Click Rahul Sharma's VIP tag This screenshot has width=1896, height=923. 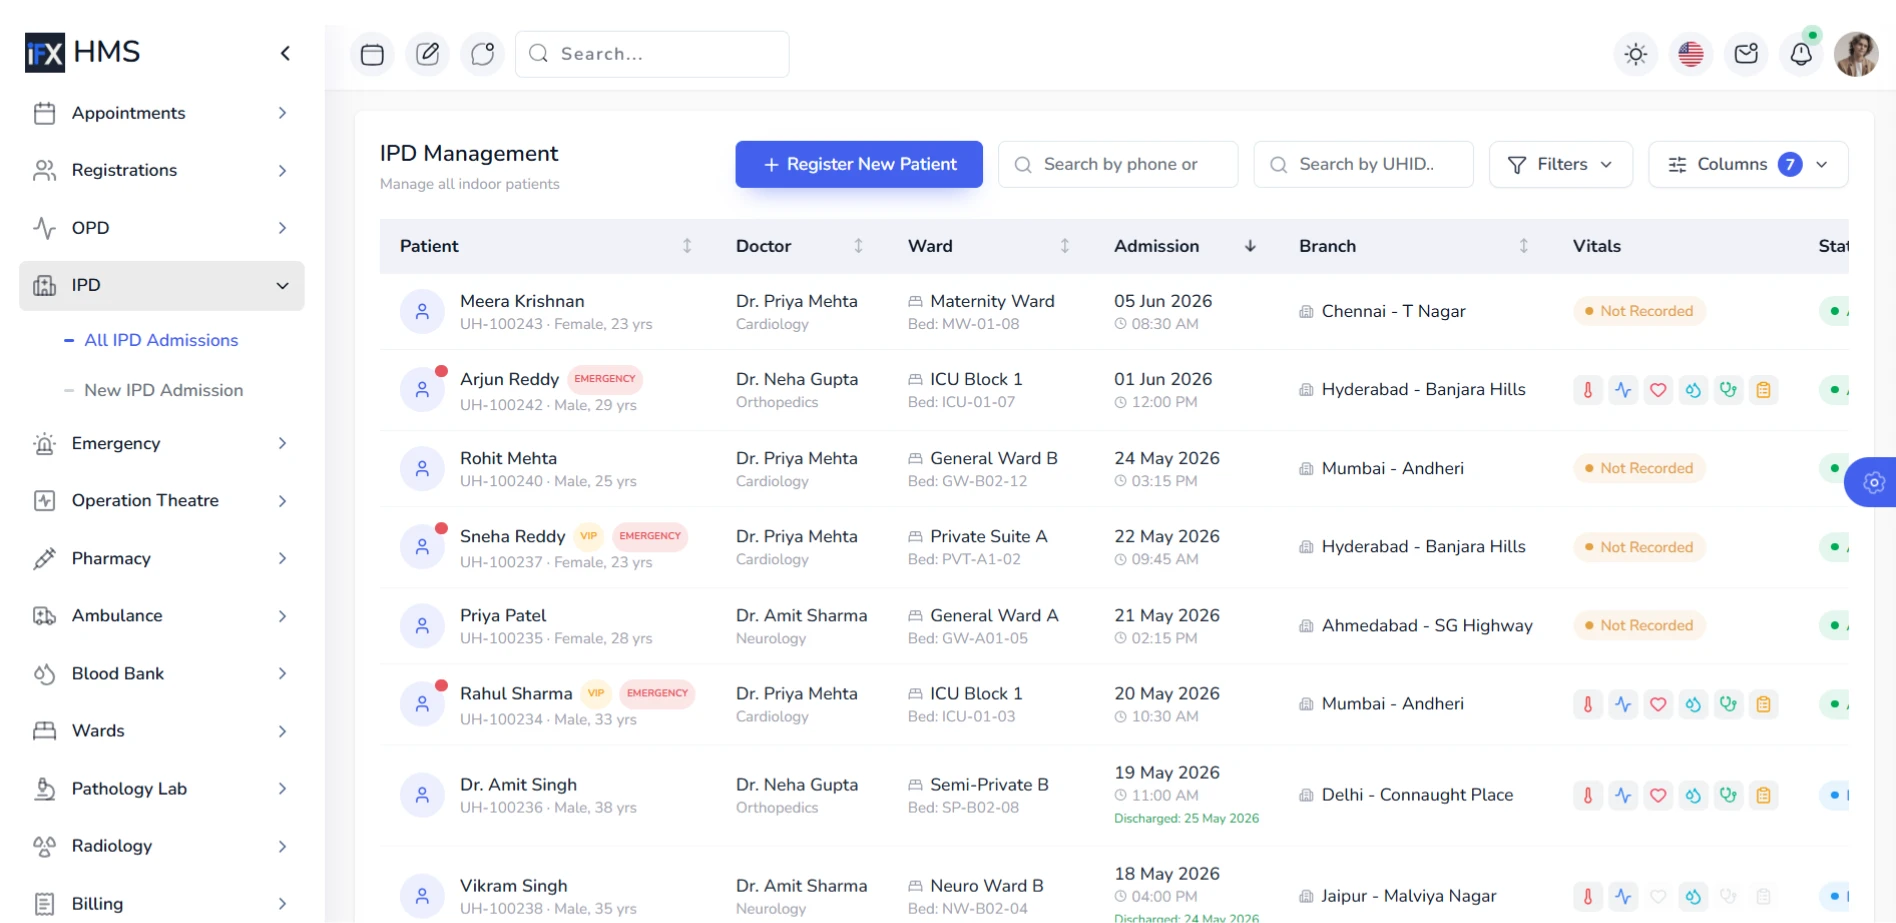point(596,693)
